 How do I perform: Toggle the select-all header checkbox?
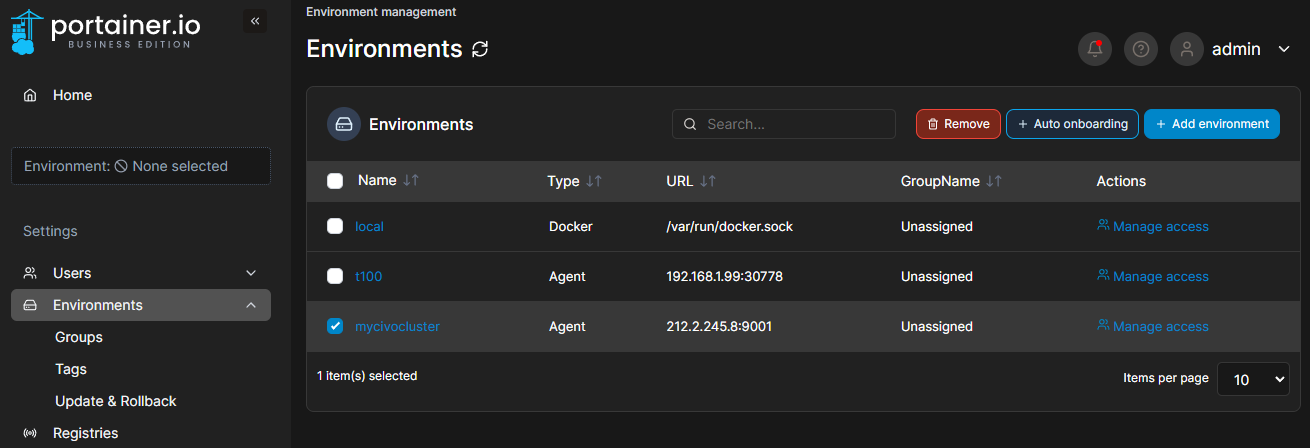coord(335,181)
